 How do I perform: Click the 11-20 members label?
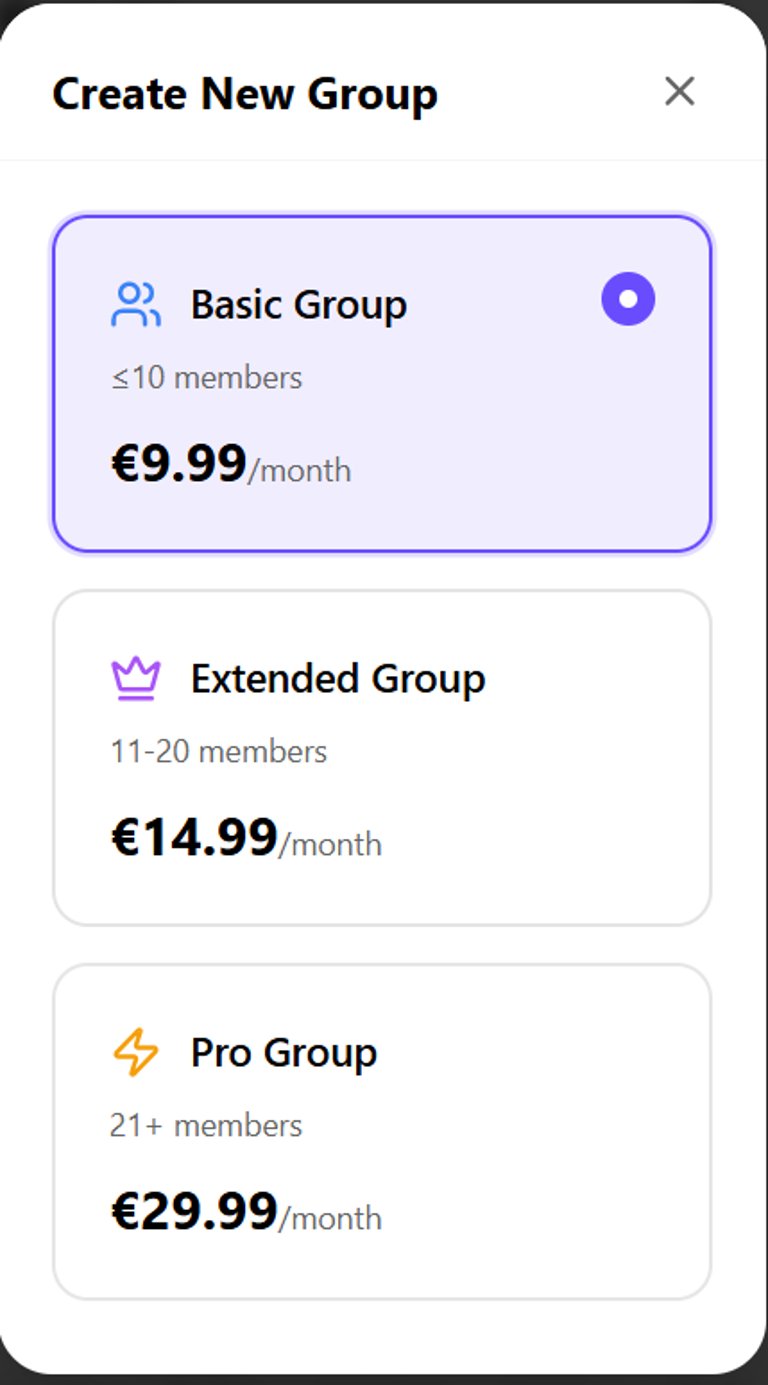click(x=219, y=752)
